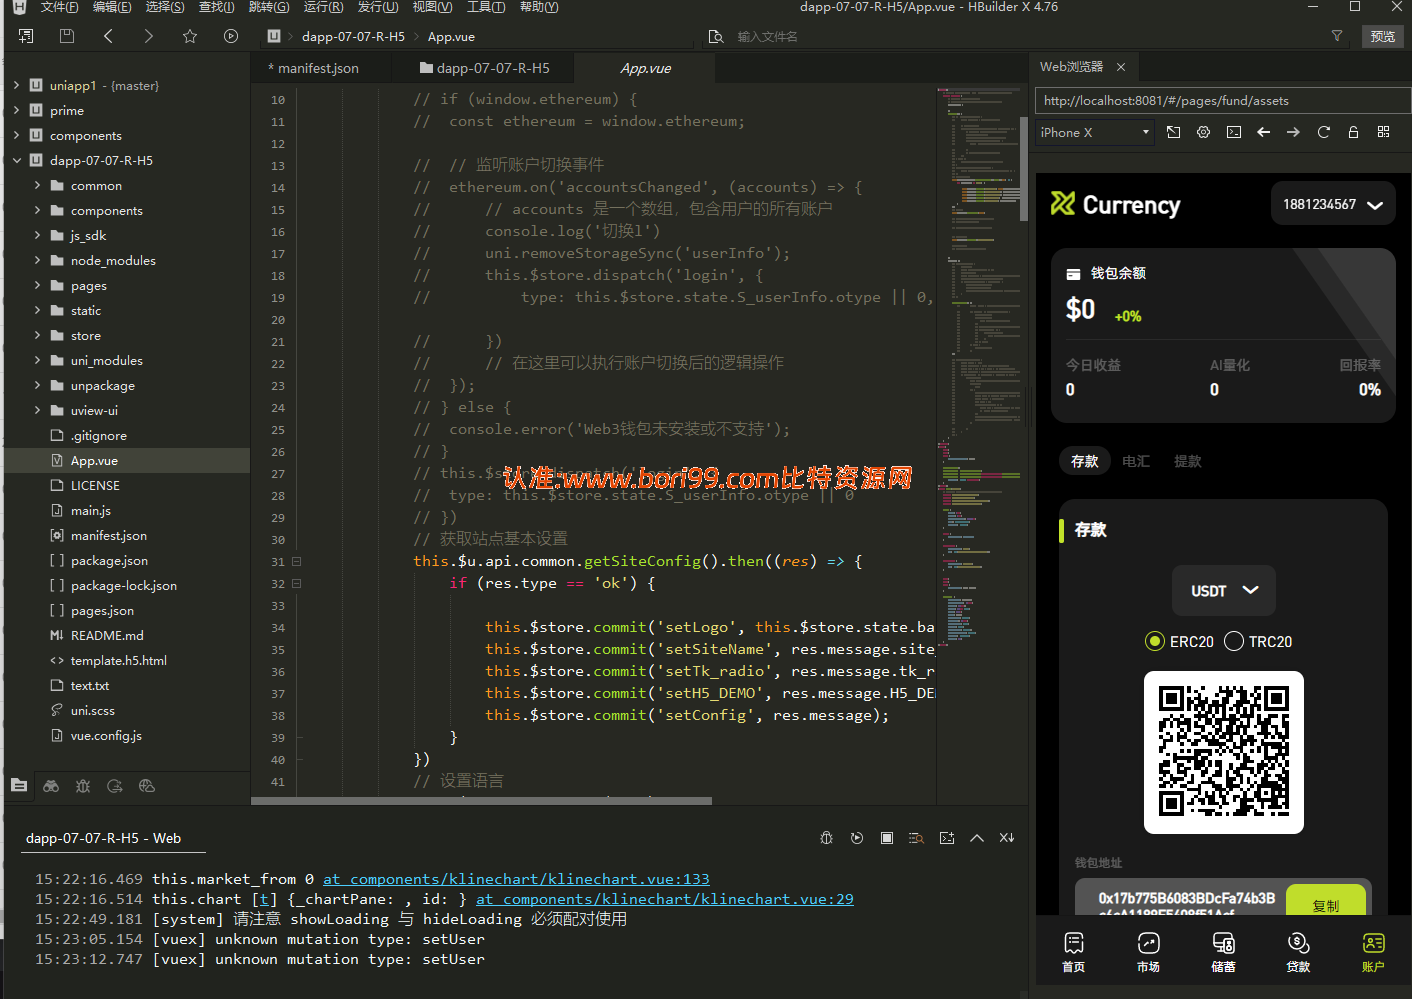Open klinechart.vue:29 link in console
Viewport: 1412px width, 999px height.
(665, 899)
